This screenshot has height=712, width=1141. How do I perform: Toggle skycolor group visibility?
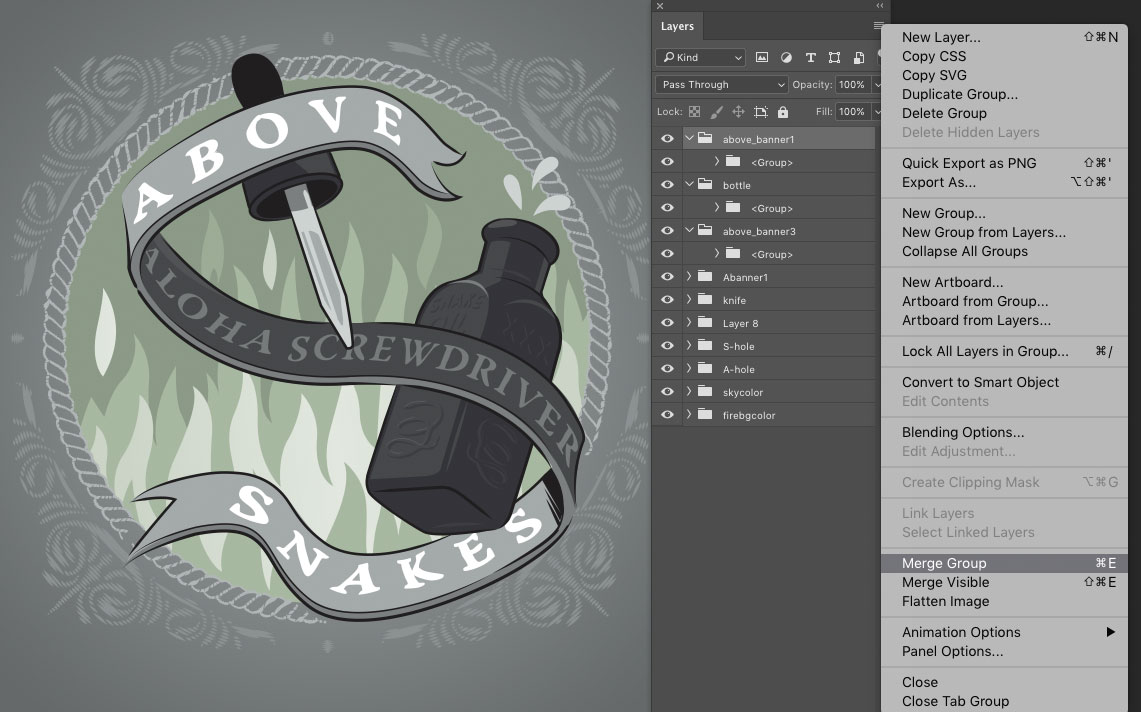667,392
